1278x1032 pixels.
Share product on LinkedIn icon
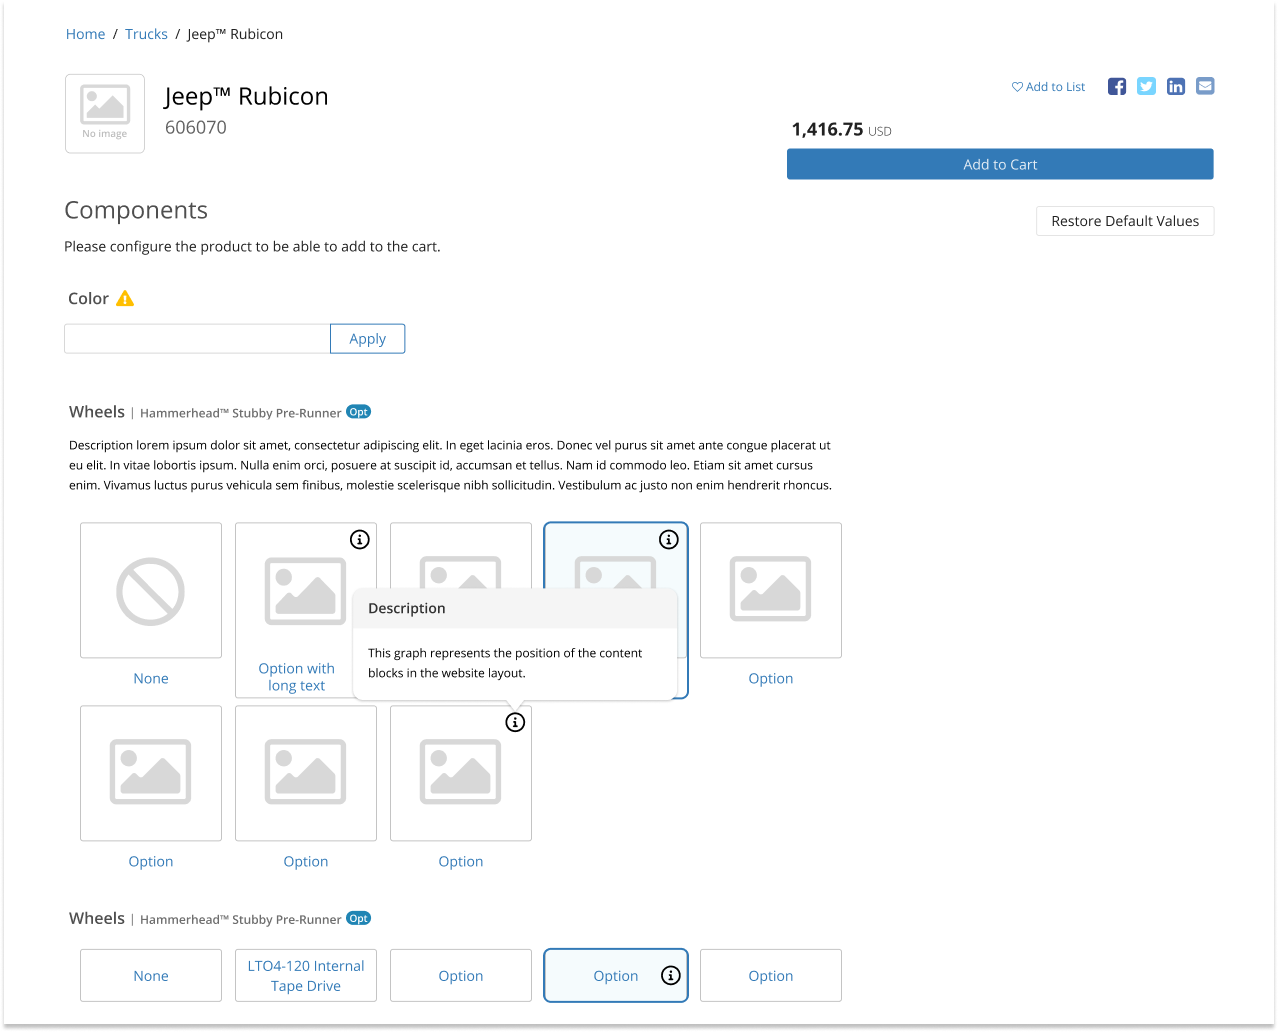1176,87
